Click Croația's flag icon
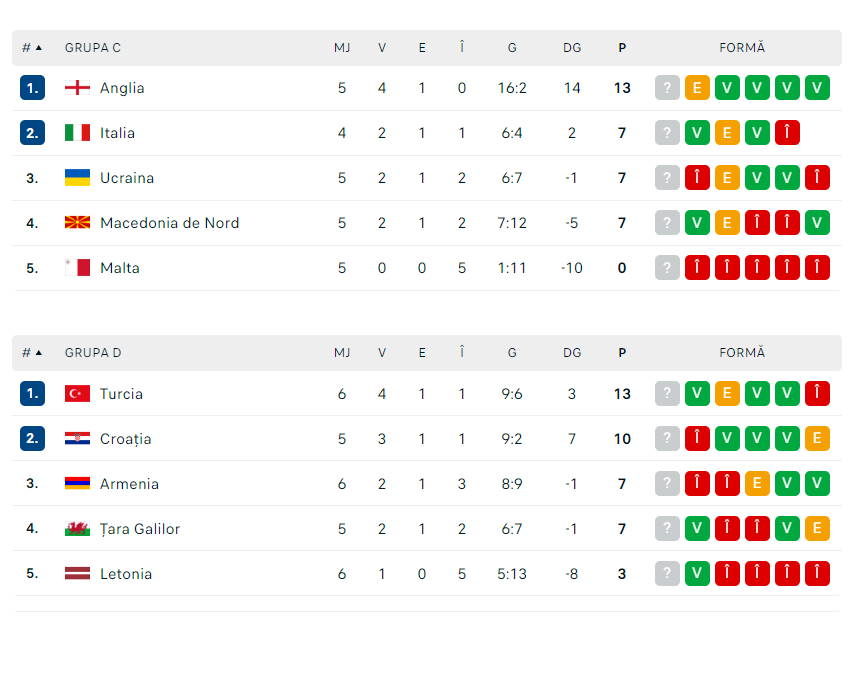856x676 pixels. 78,438
